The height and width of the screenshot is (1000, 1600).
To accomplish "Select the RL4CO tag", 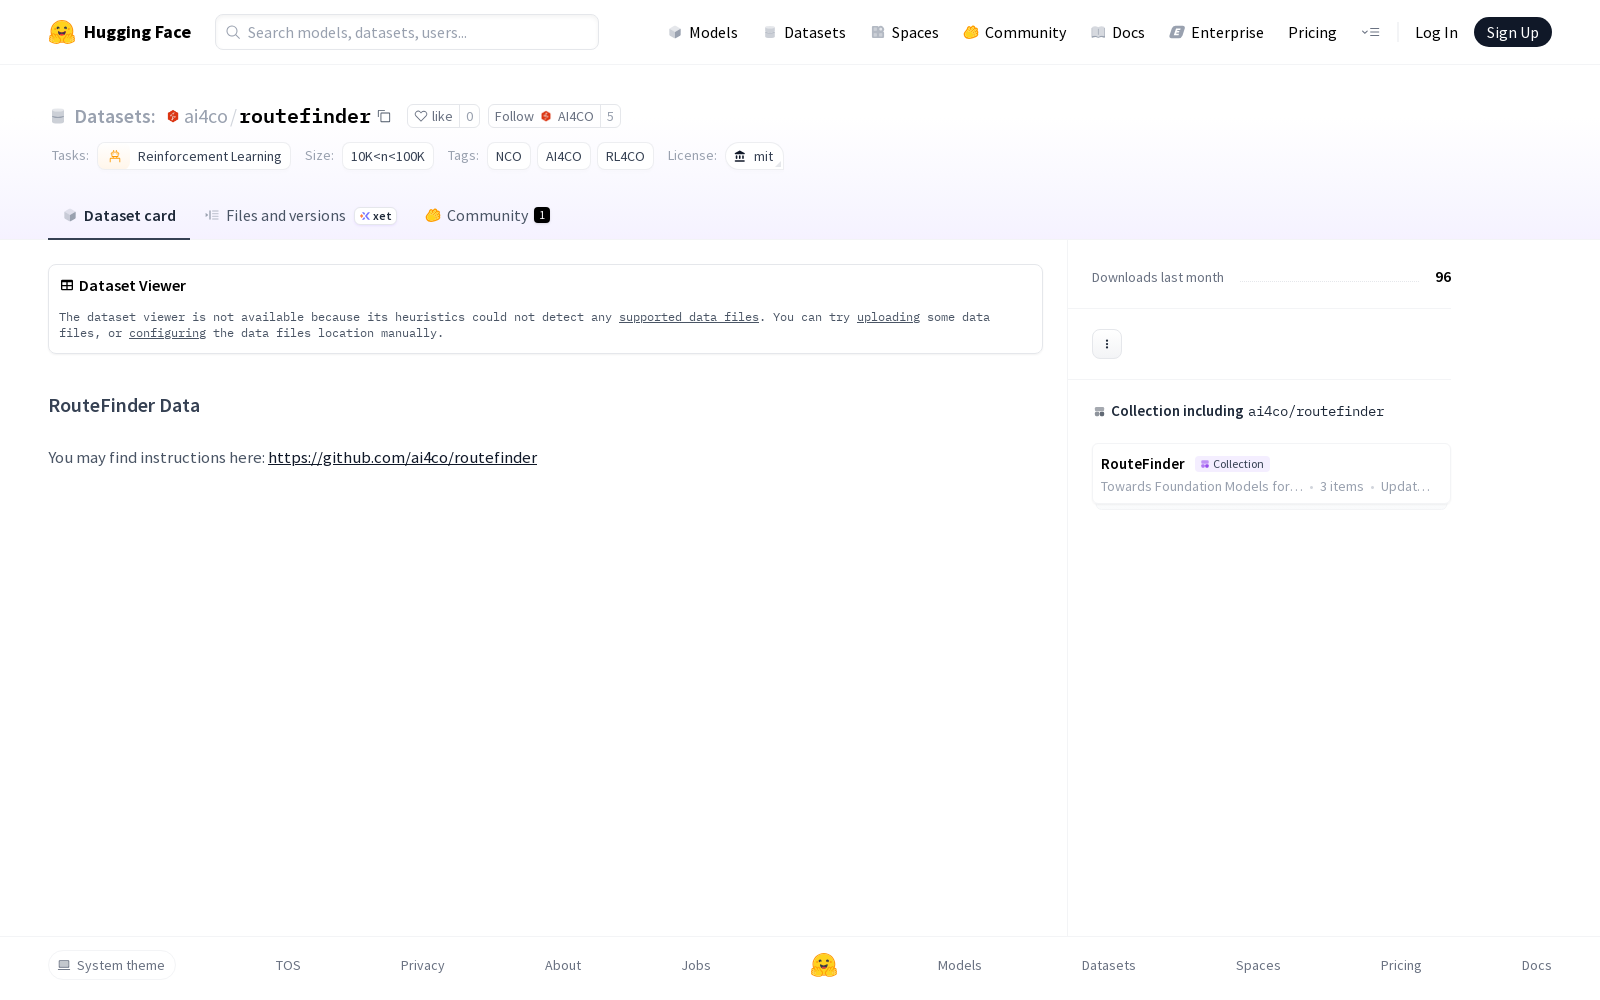I will (625, 156).
